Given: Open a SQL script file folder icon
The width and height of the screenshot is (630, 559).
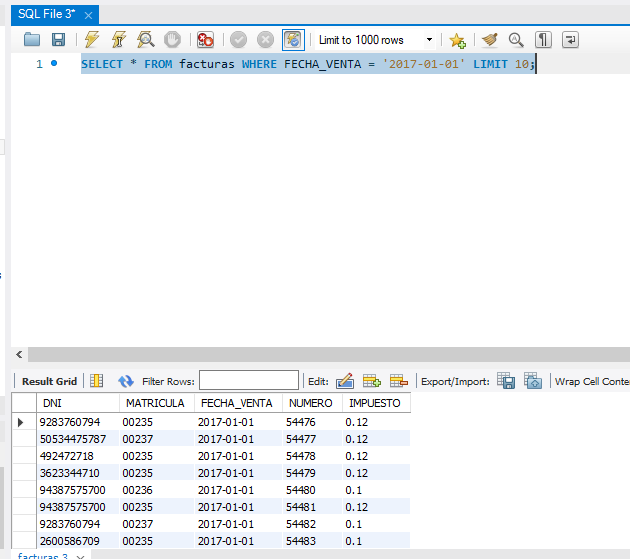Looking at the screenshot, I should (32, 40).
